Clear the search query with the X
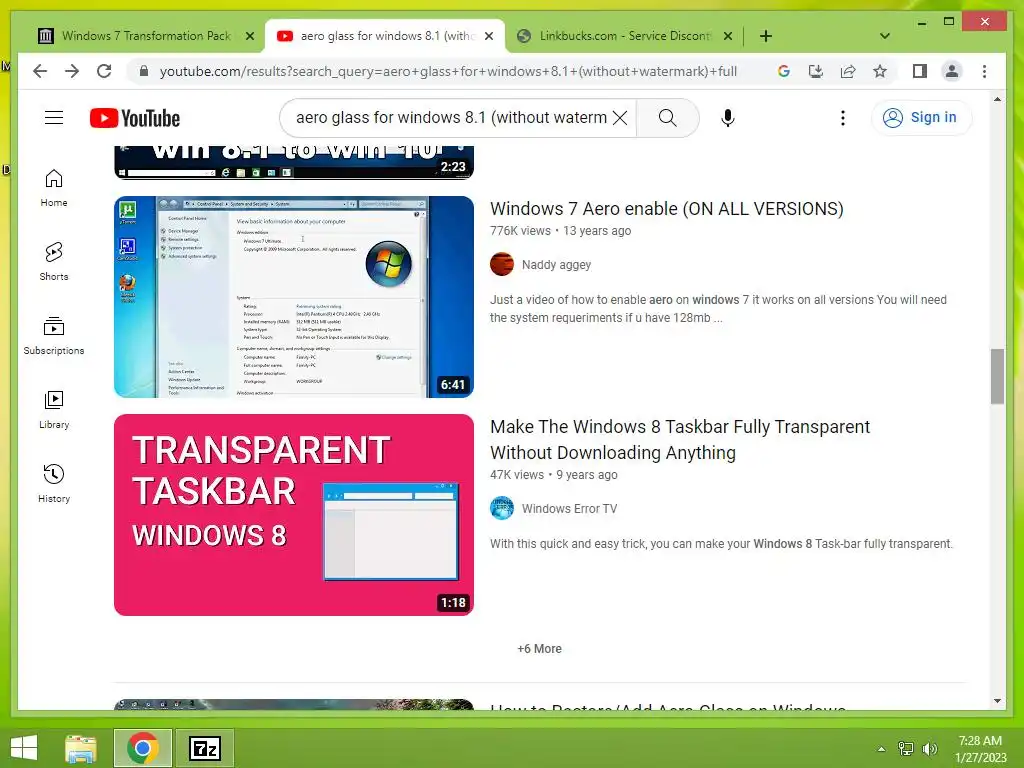 [x=620, y=118]
